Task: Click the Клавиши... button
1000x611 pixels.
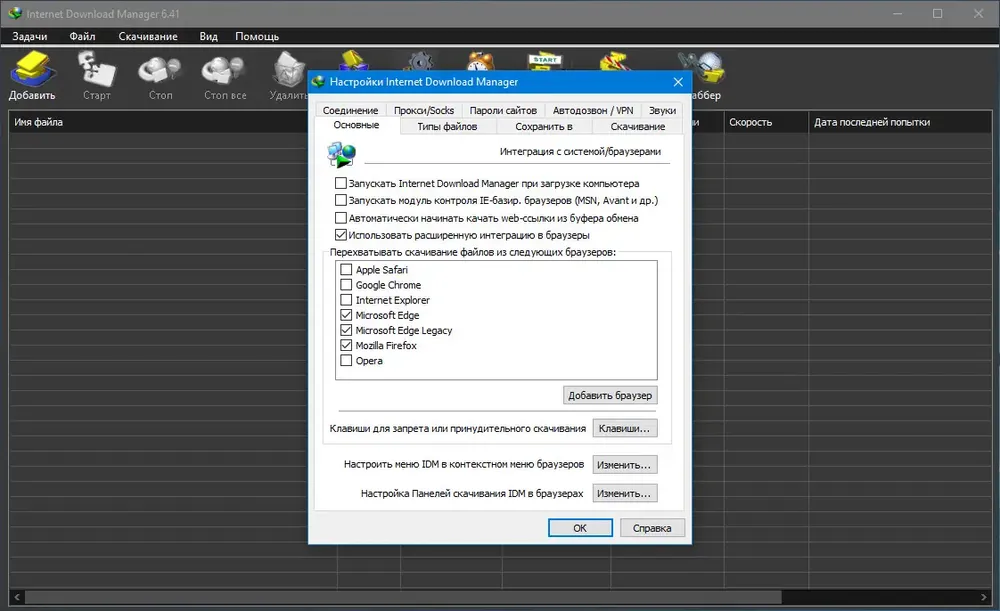Action: (625, 429)
